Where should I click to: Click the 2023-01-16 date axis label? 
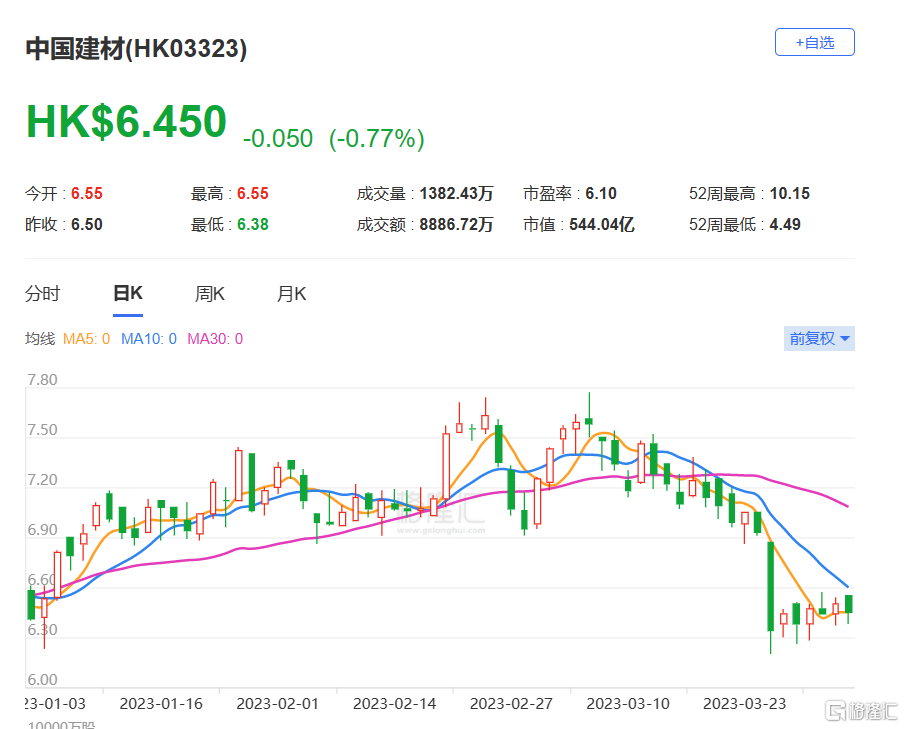(161, 704)
